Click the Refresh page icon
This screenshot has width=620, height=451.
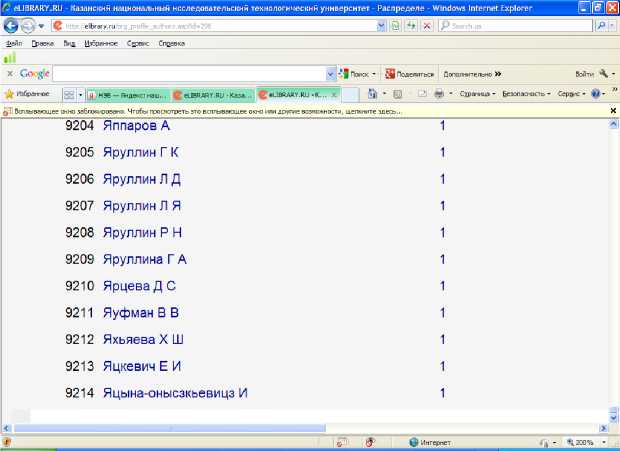410,26
